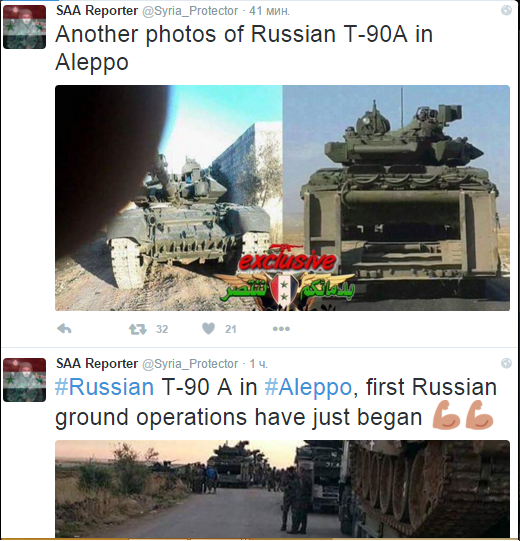Open SAA Reporter avatar on first tweet

click(x=24, y=27)
